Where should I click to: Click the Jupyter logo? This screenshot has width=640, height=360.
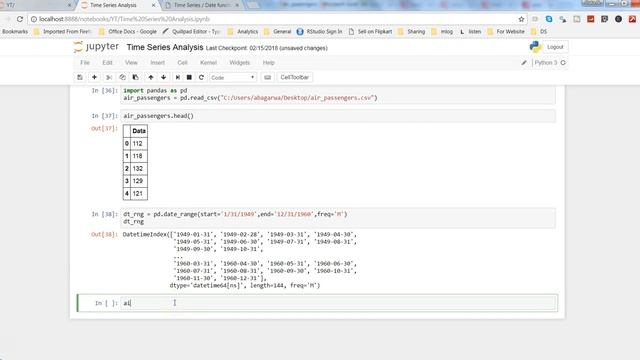96,47
